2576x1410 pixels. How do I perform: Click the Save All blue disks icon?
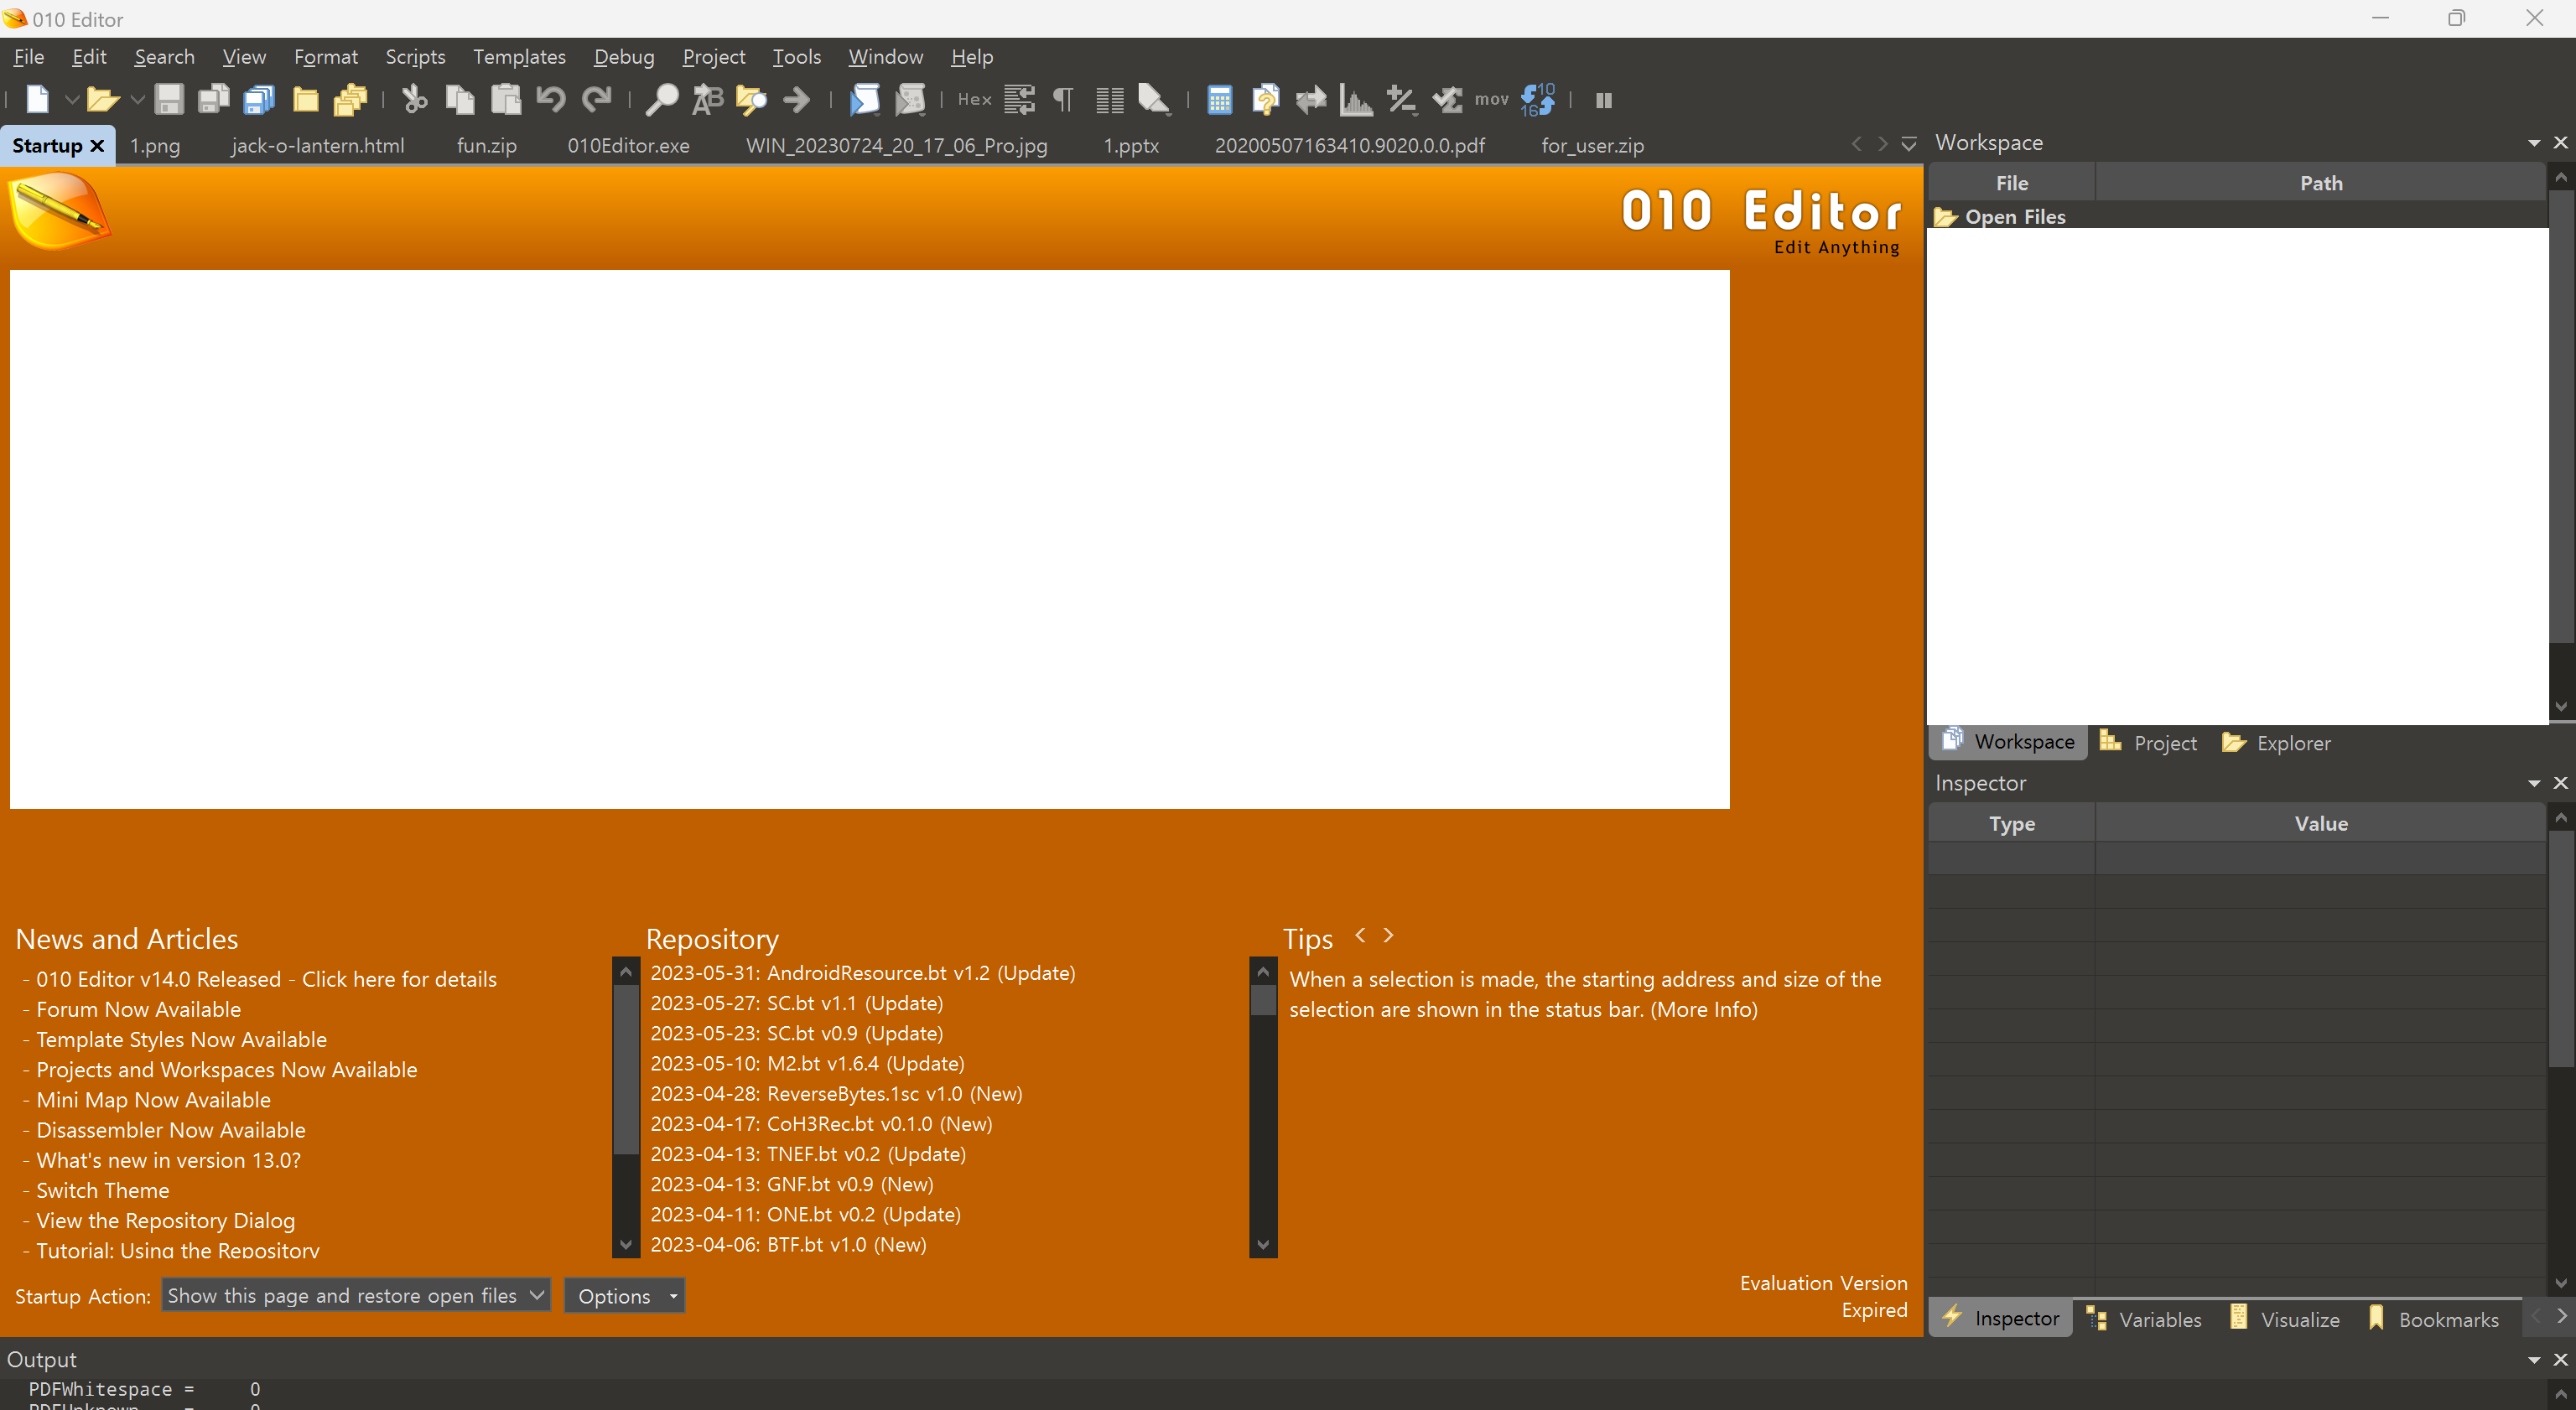click(259, 99)
